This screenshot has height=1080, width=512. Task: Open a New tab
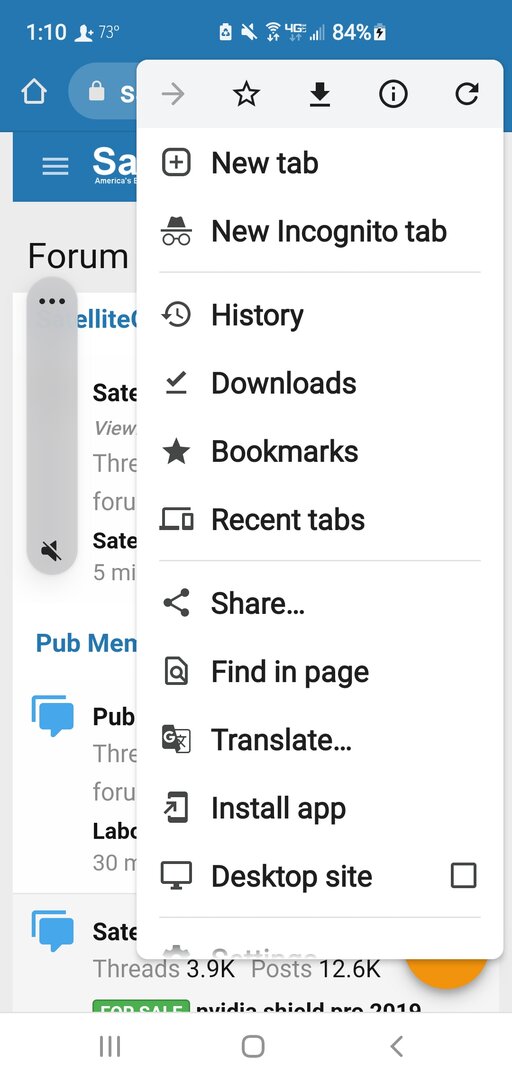[x=320, y=163]
